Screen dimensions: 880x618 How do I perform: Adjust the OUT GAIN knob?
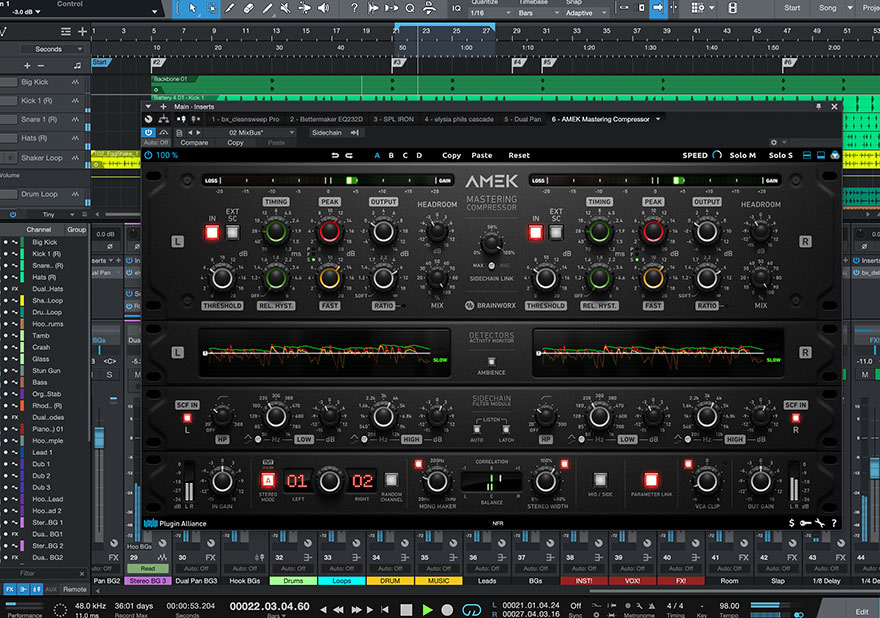pos(760,481)
